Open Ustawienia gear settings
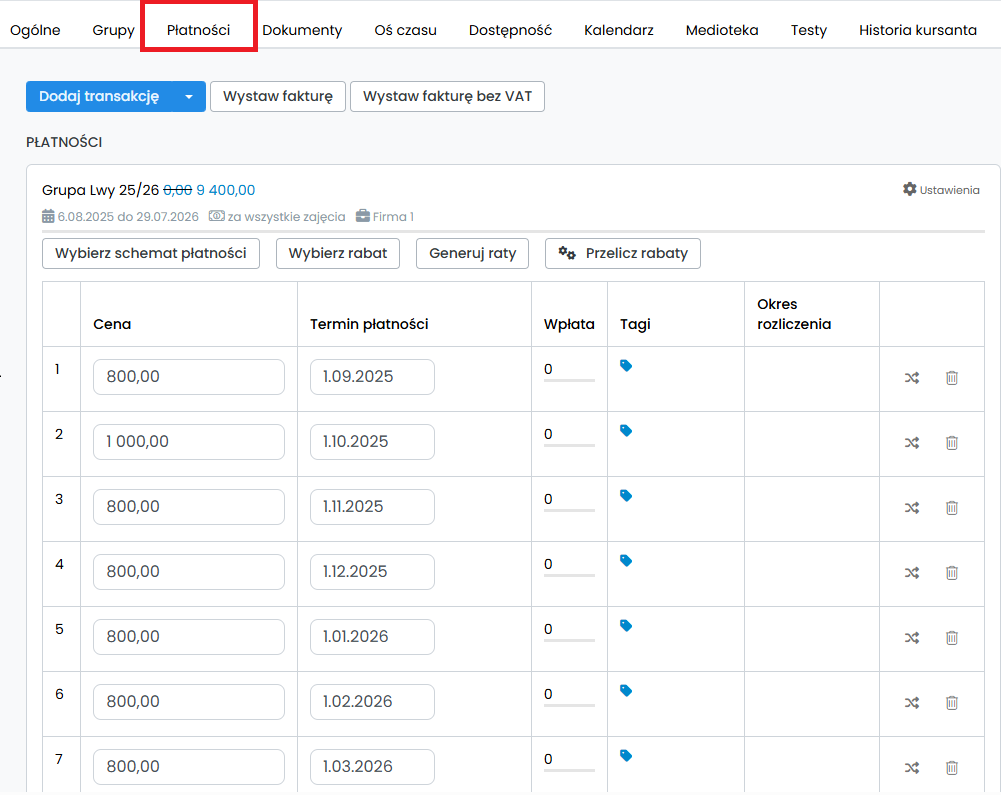This screenshot has width=1001, height=795. point(941,189)
